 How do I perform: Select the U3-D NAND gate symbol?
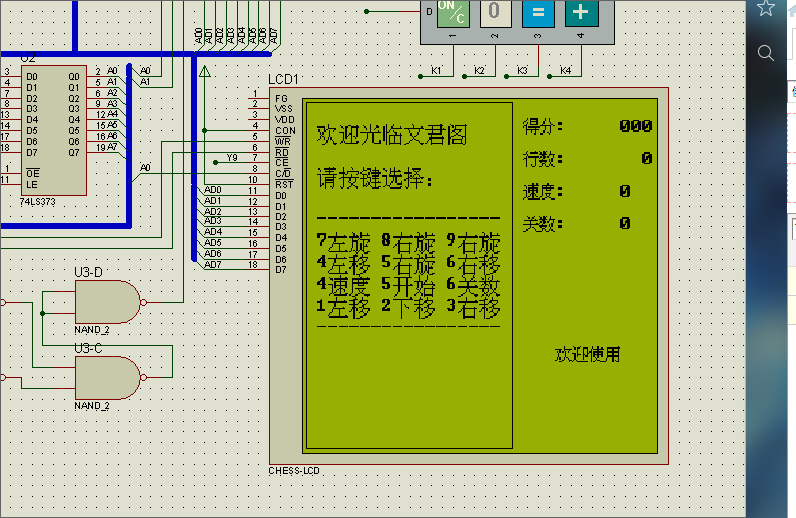[x=107, y=300]
